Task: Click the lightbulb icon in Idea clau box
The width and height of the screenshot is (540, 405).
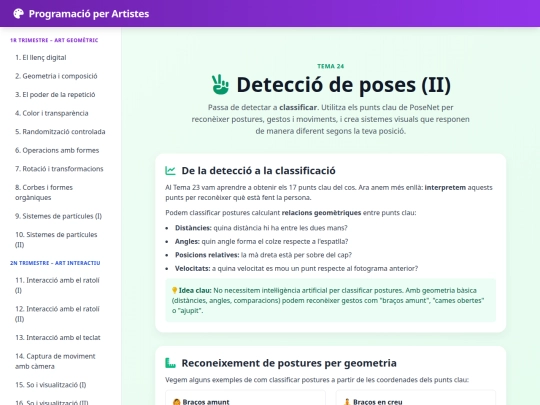Action: point(175,290)
